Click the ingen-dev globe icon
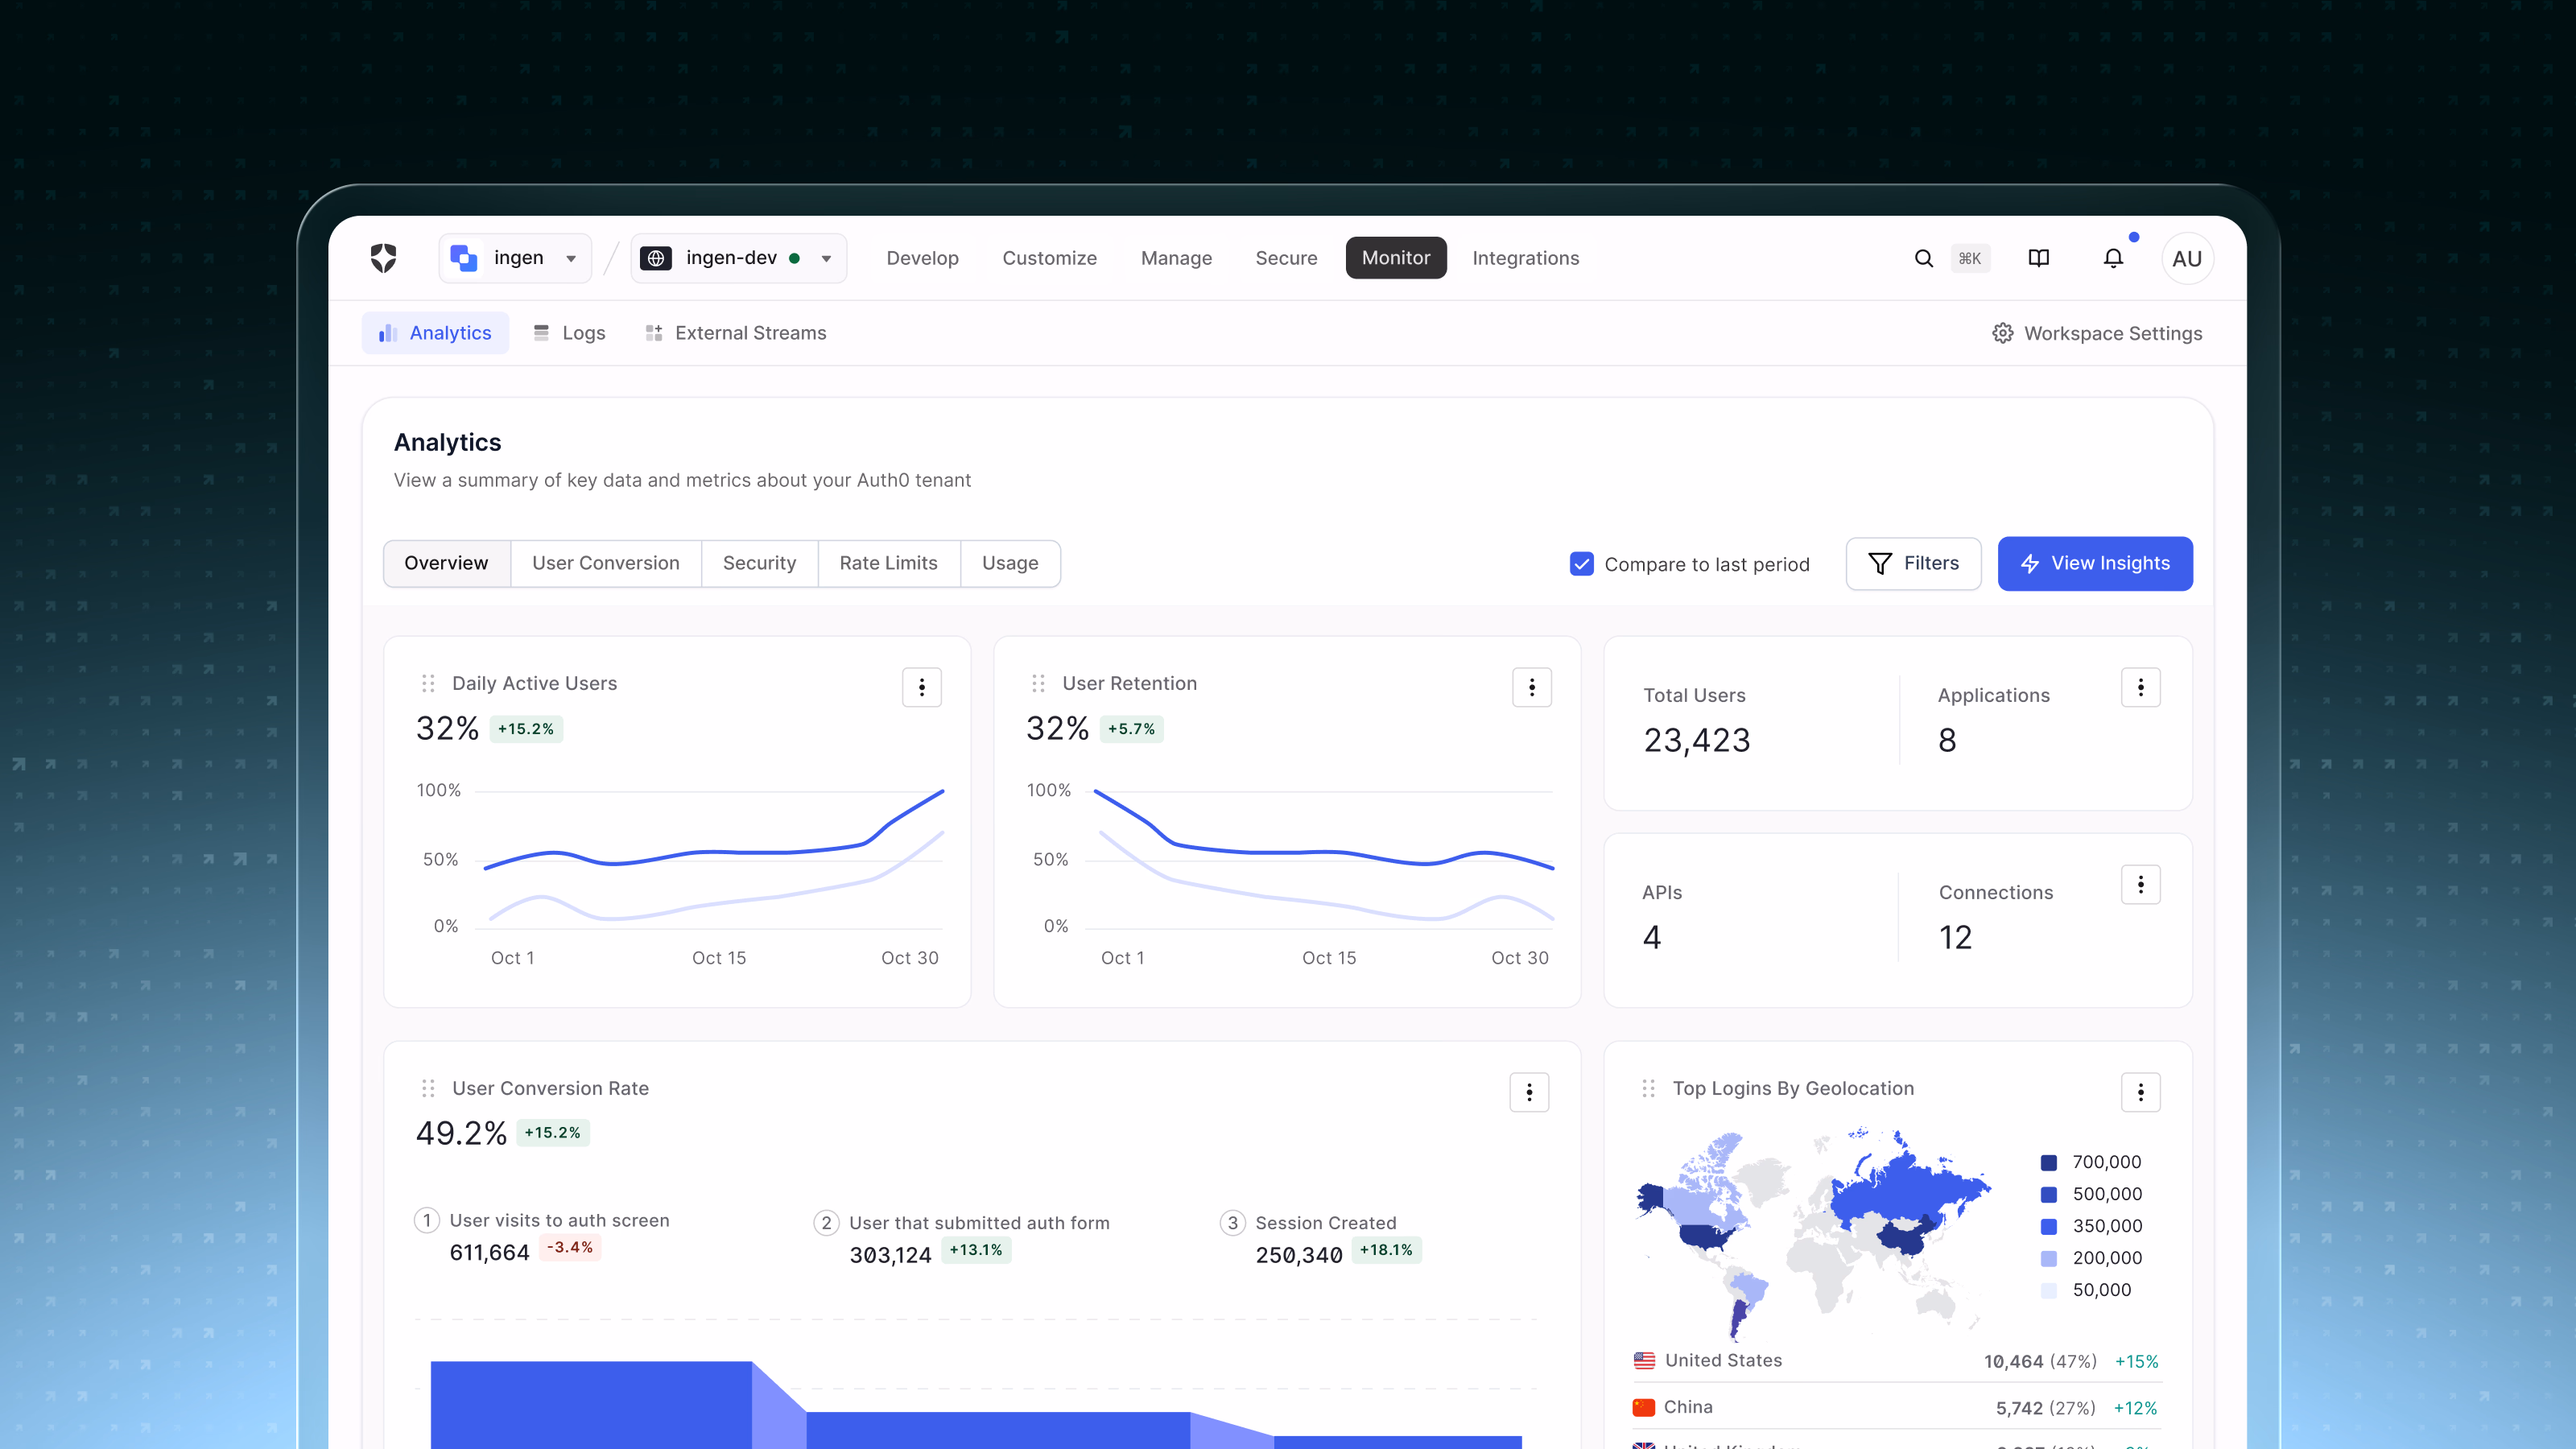2576x1449 pixels. pyautogui.click(x=656, y=258)
